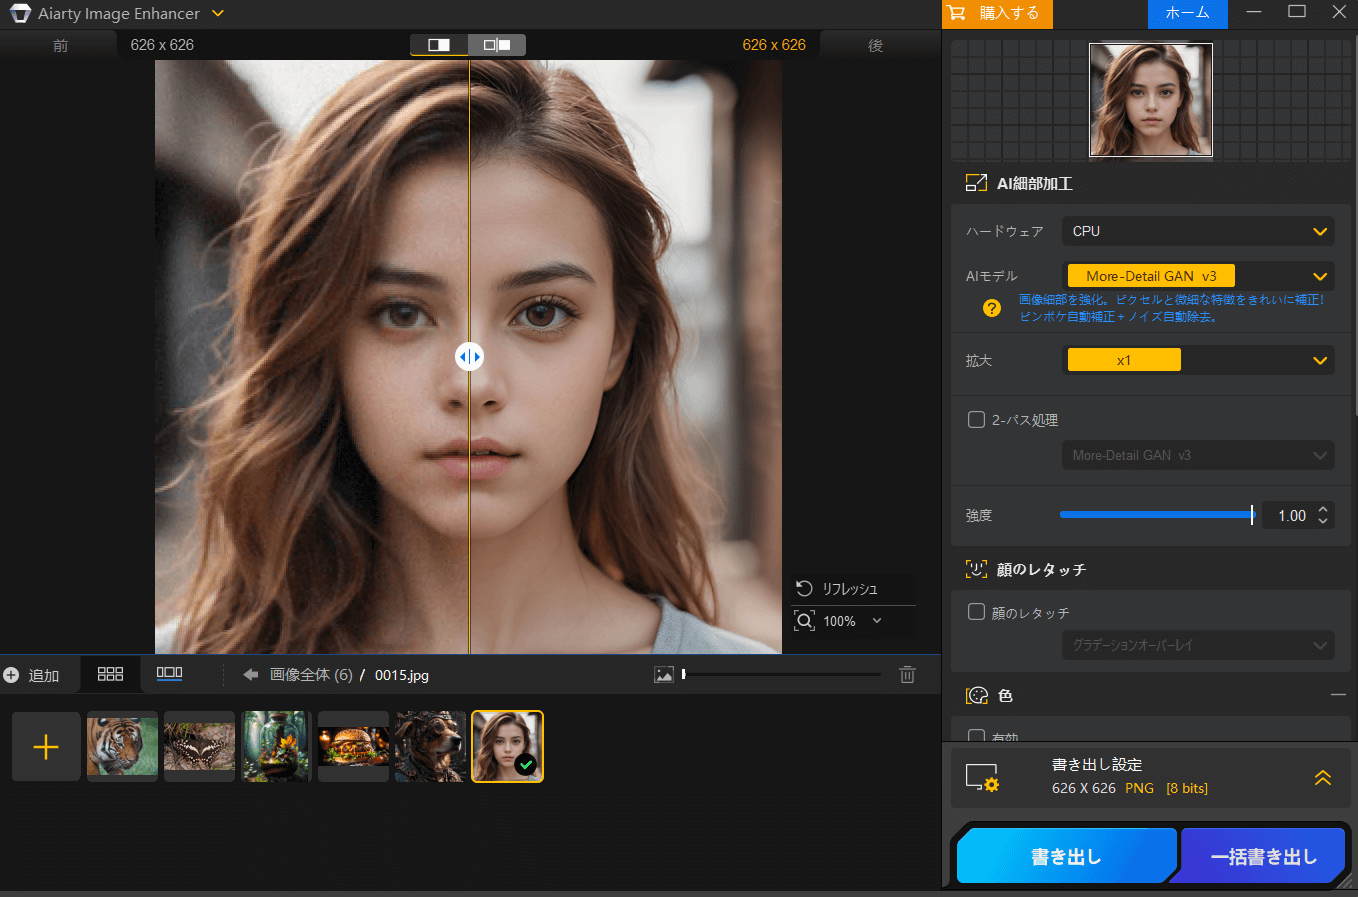Enable the 2-パス処理 checkbox

click(976, 420)
